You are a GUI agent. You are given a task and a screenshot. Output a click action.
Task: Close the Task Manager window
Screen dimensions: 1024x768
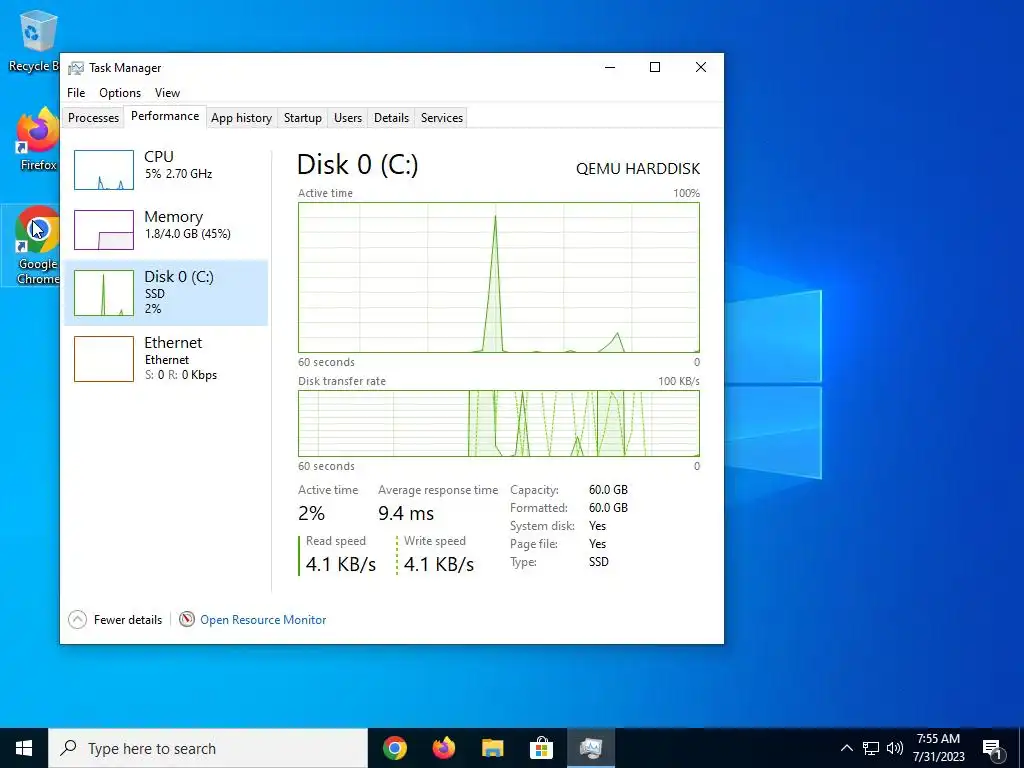(x=701, y=67)
